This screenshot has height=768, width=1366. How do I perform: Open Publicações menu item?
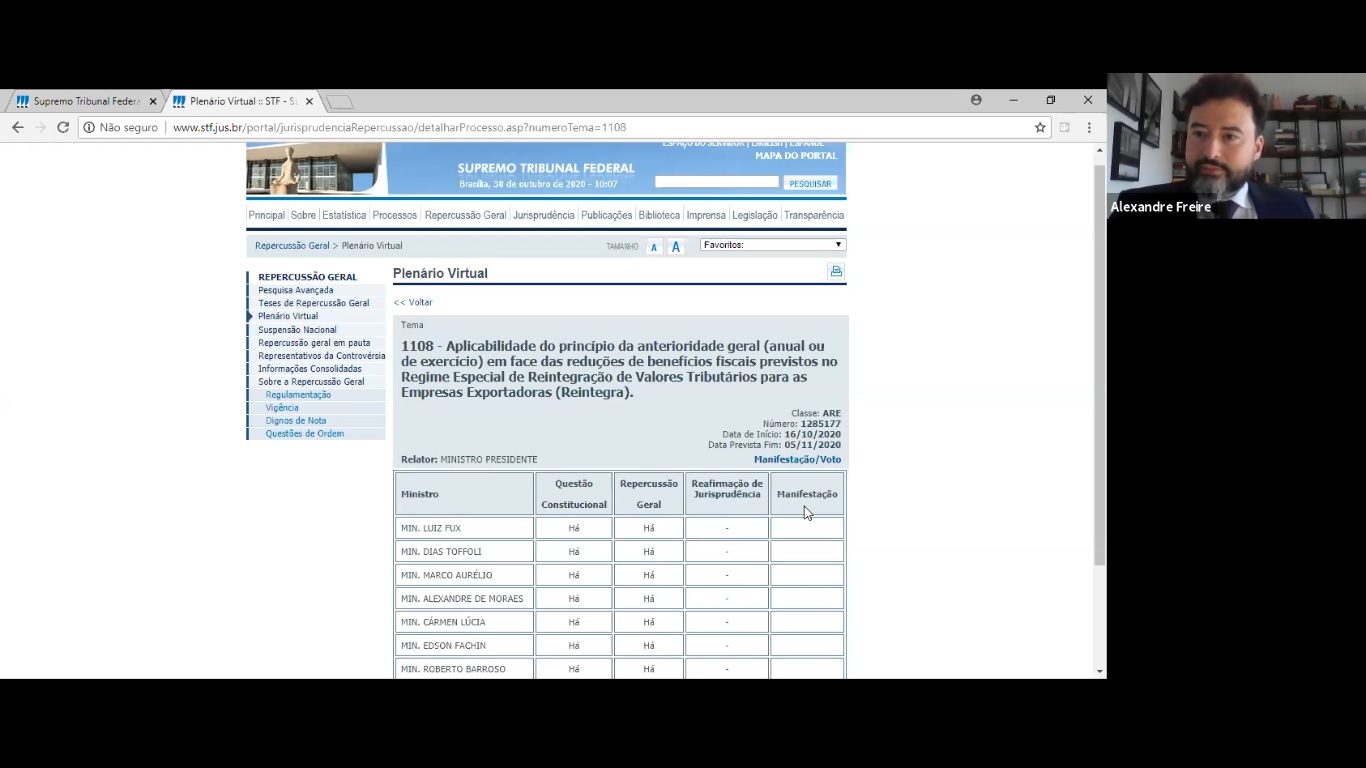[606, 215]
